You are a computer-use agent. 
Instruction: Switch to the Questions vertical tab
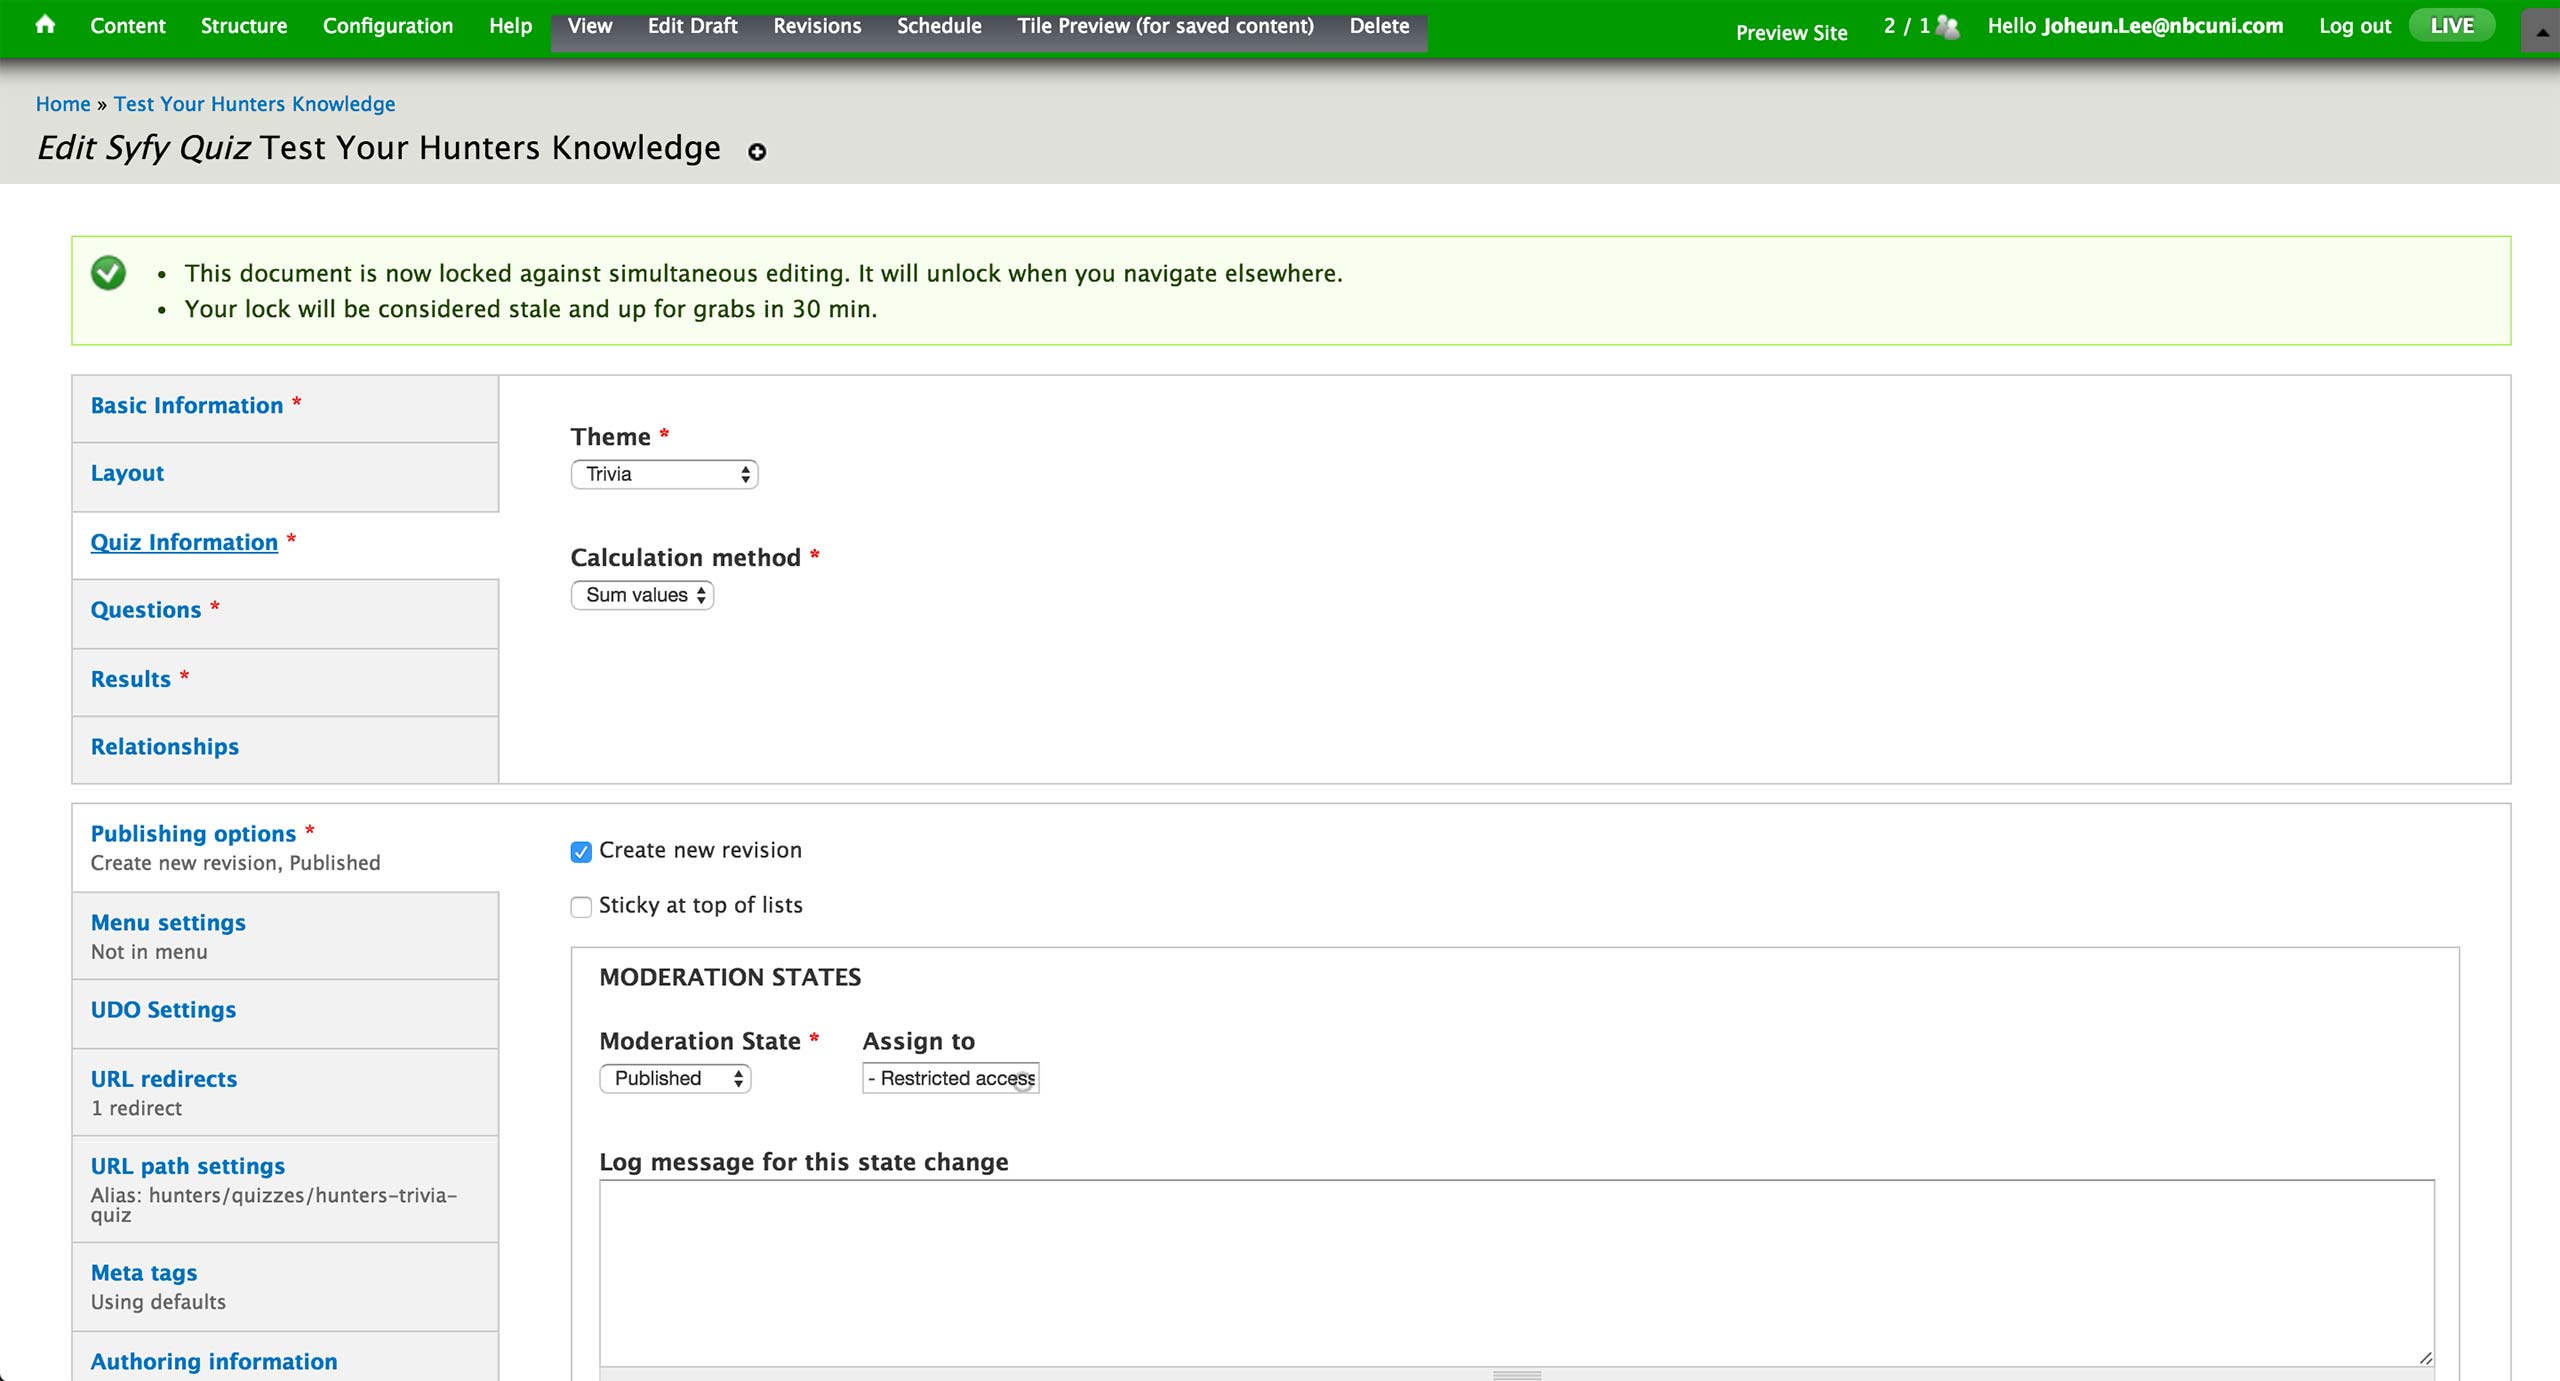point(146,610)
